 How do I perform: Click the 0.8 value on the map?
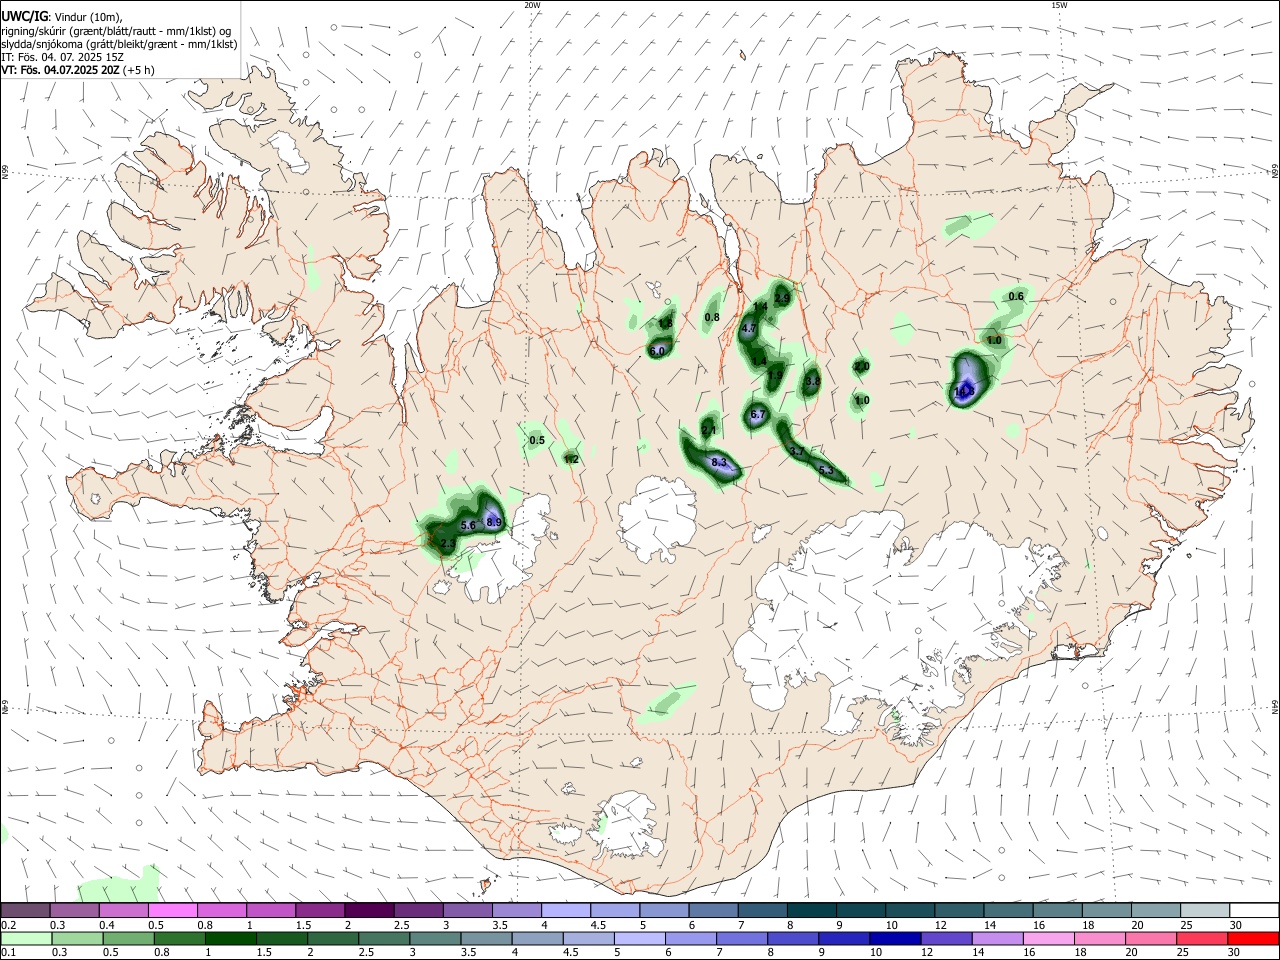pos(712,317)
